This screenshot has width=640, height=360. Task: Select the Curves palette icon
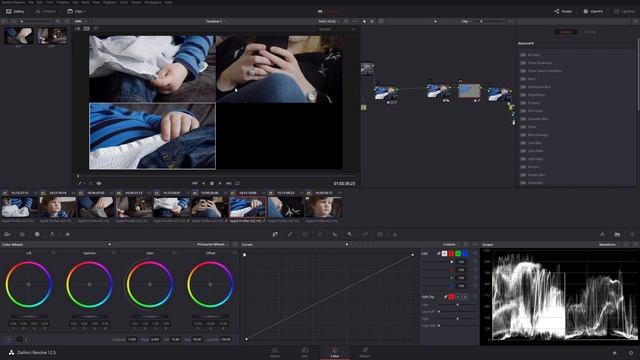(275, 234)
